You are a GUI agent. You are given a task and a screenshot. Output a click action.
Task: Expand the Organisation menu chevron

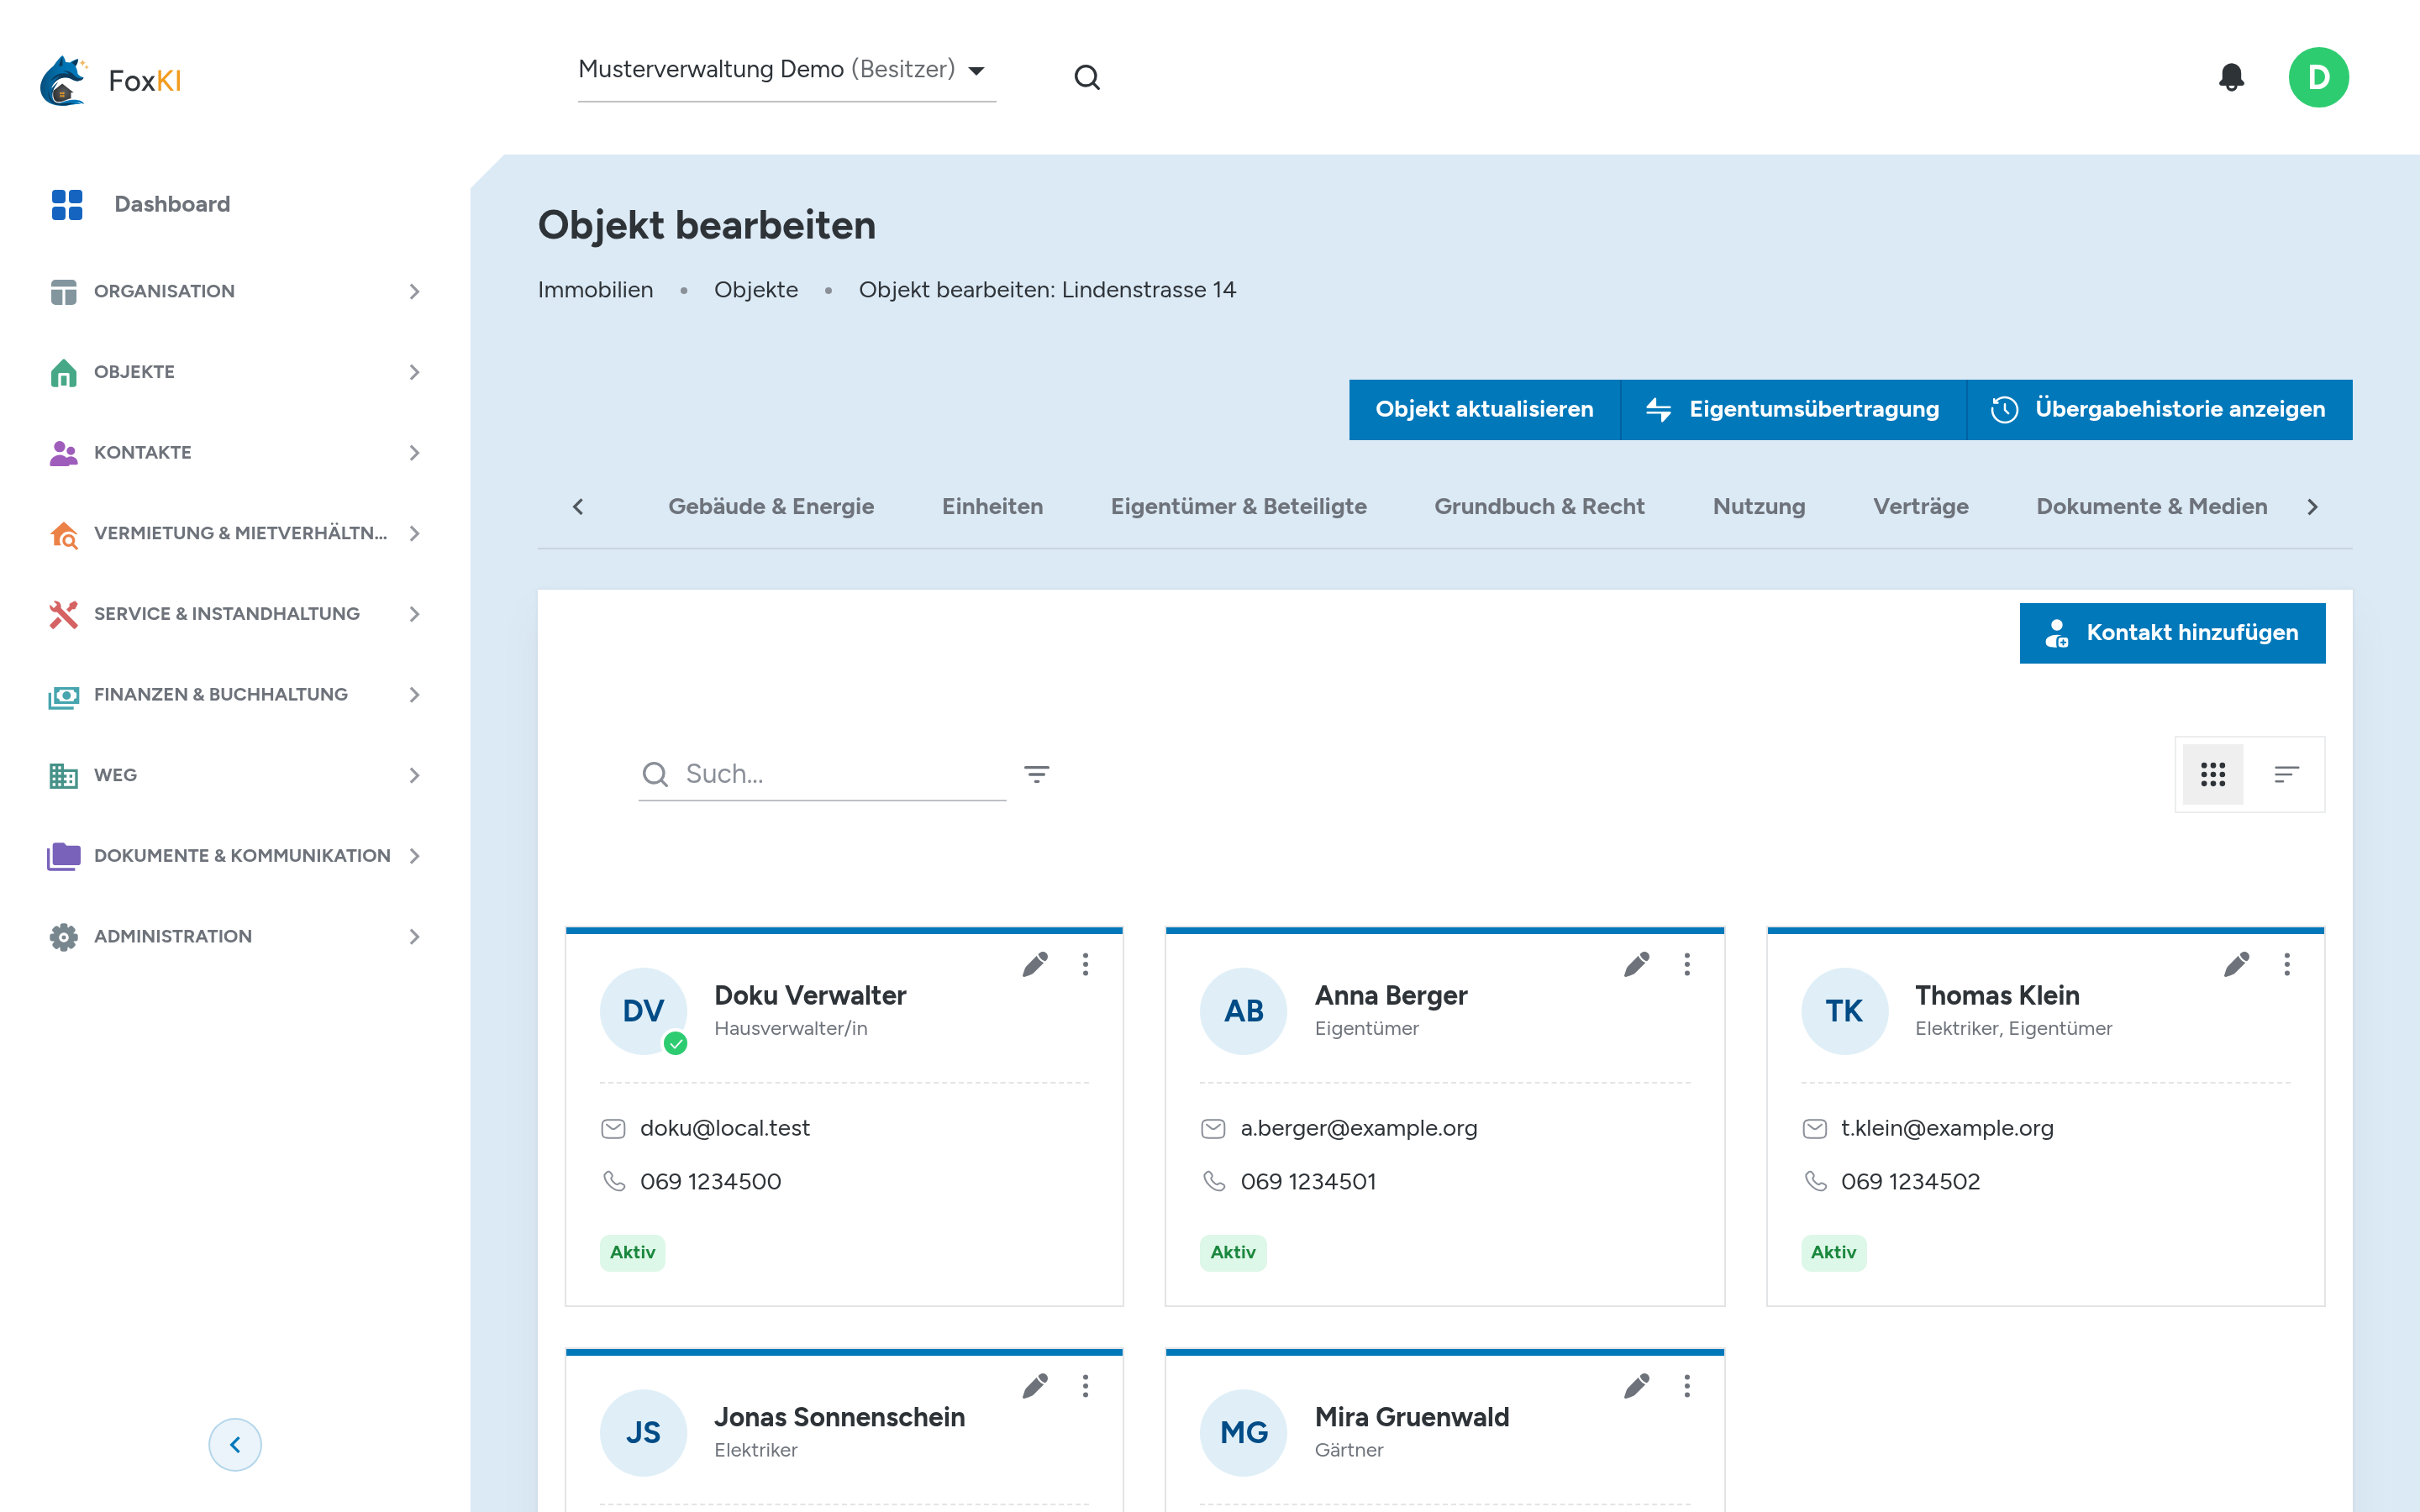(x=414, y=292)
